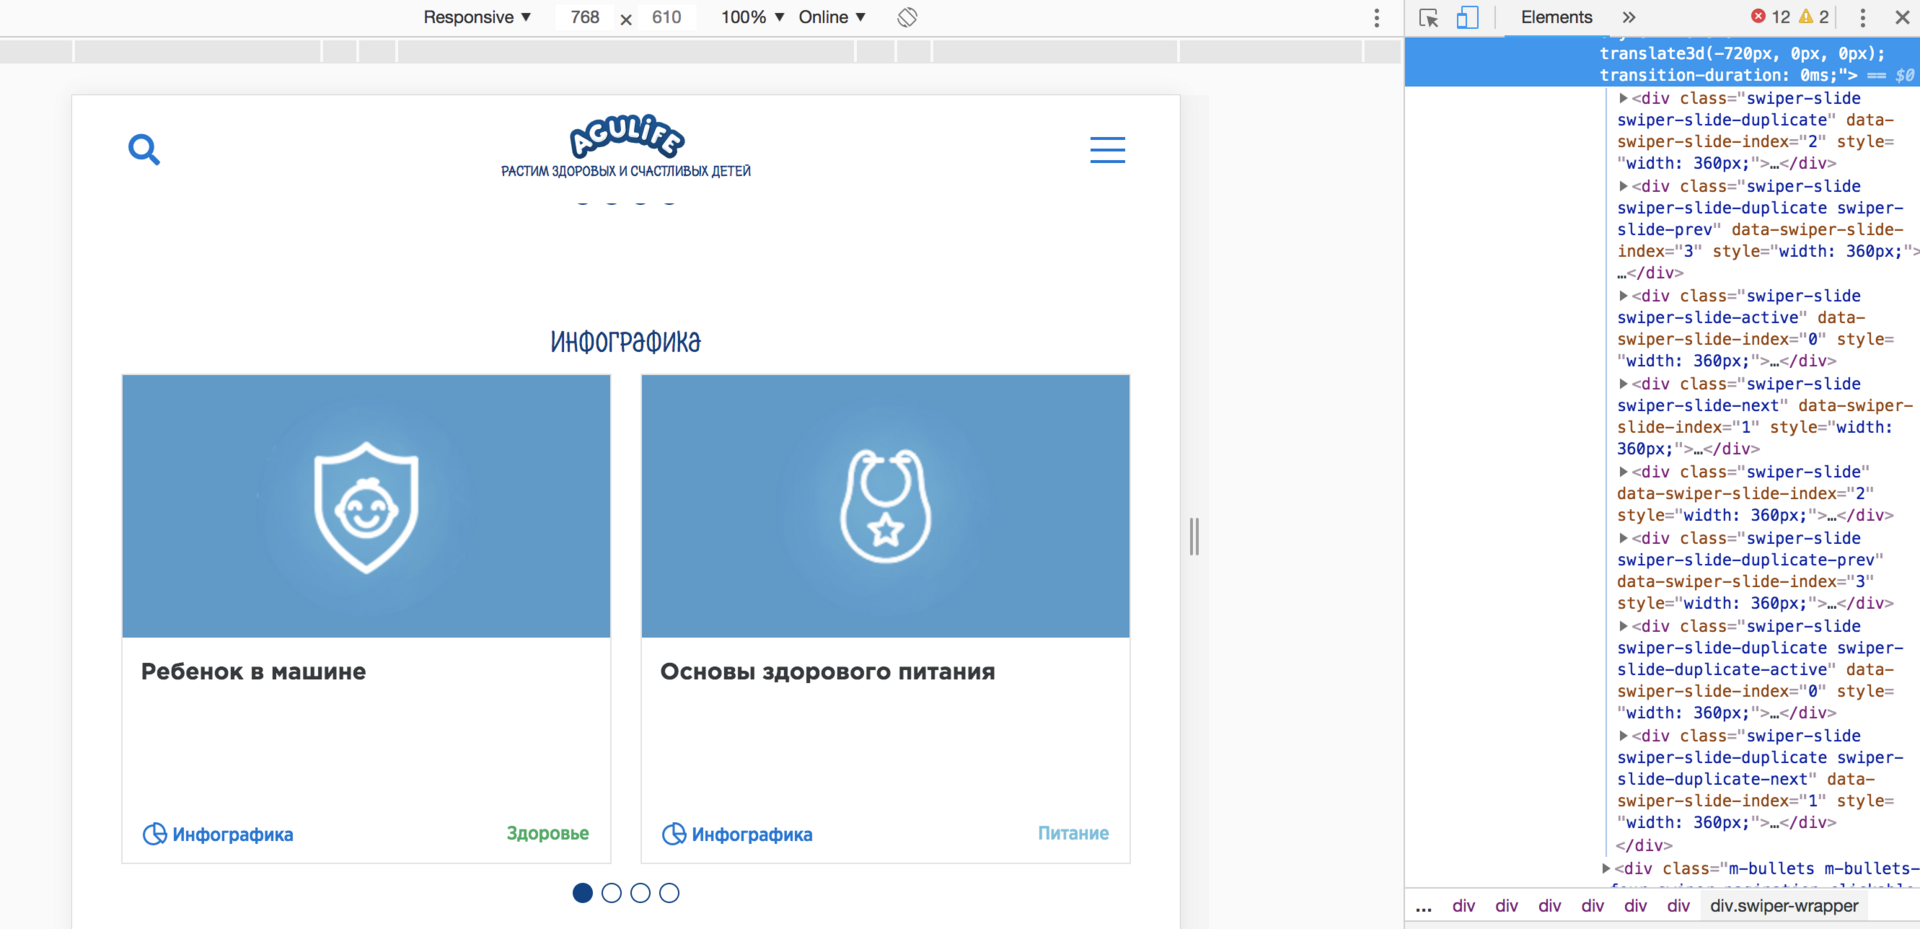The image size is (1920, 929).
Task: Switch to the Elements tab
Action: (1556, 17)
